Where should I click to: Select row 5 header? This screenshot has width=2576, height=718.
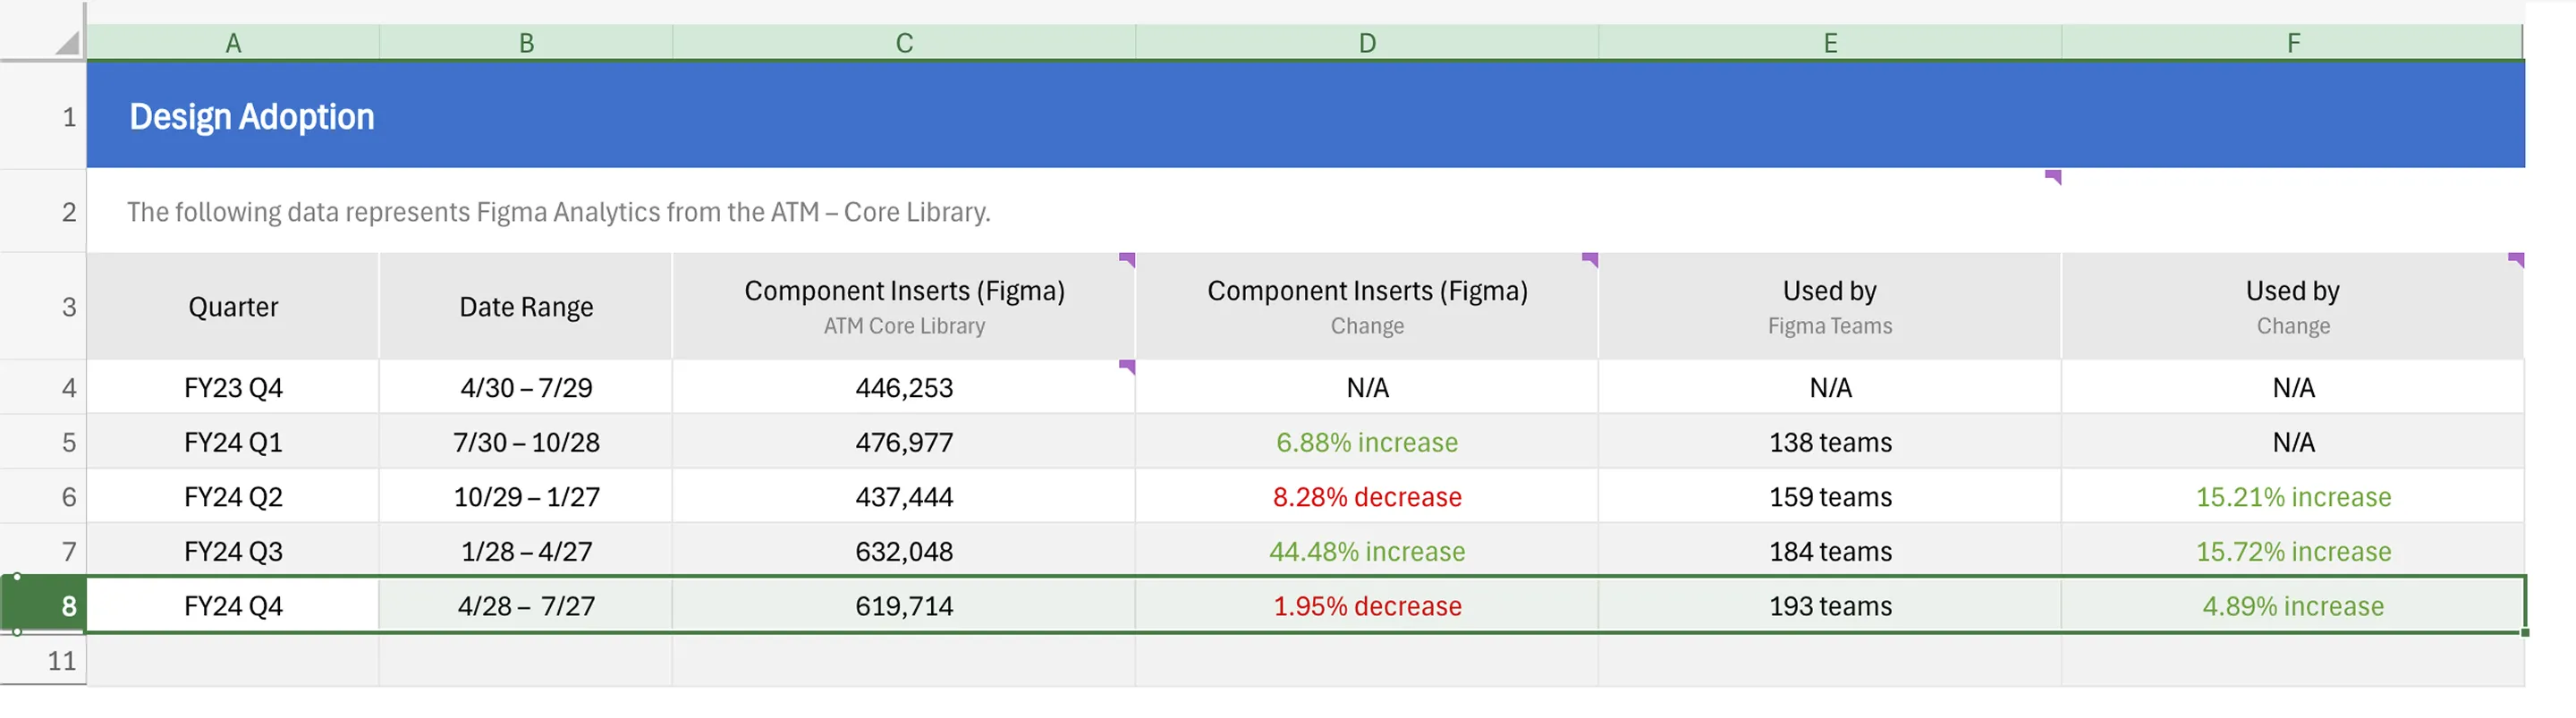point(44,442)
